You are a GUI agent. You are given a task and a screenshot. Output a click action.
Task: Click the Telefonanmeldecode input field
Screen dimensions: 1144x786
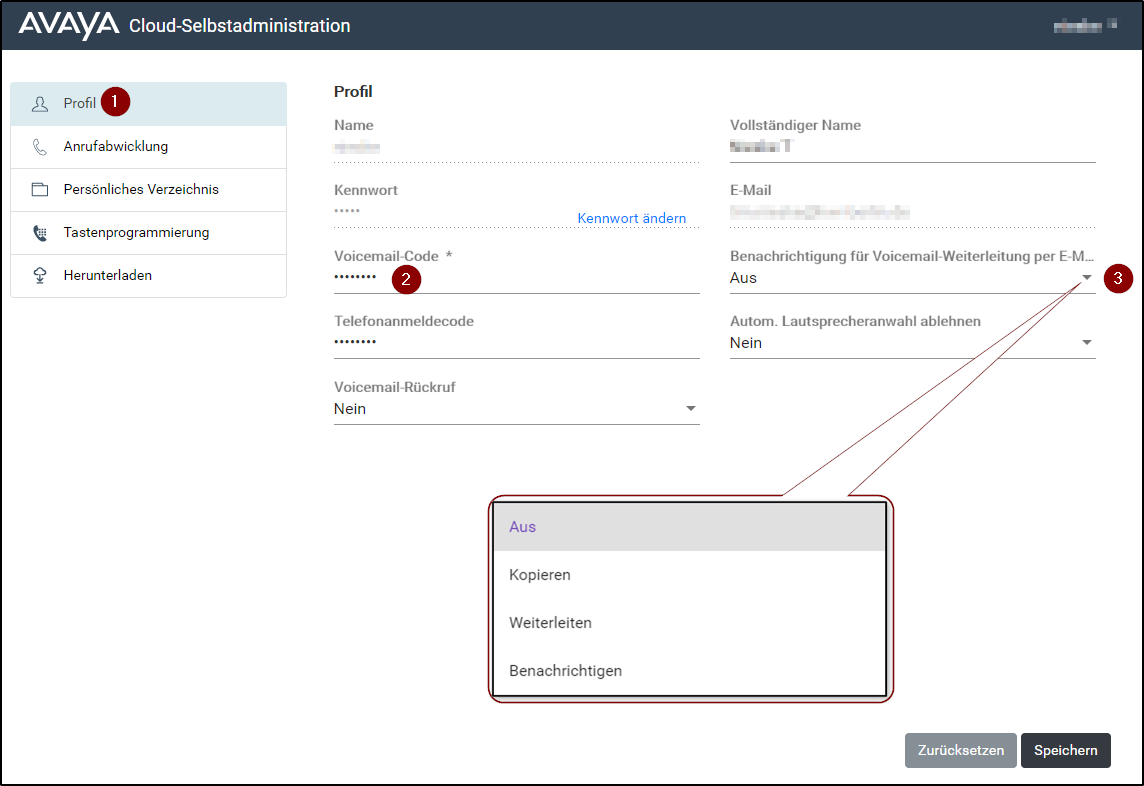(517, 343)
